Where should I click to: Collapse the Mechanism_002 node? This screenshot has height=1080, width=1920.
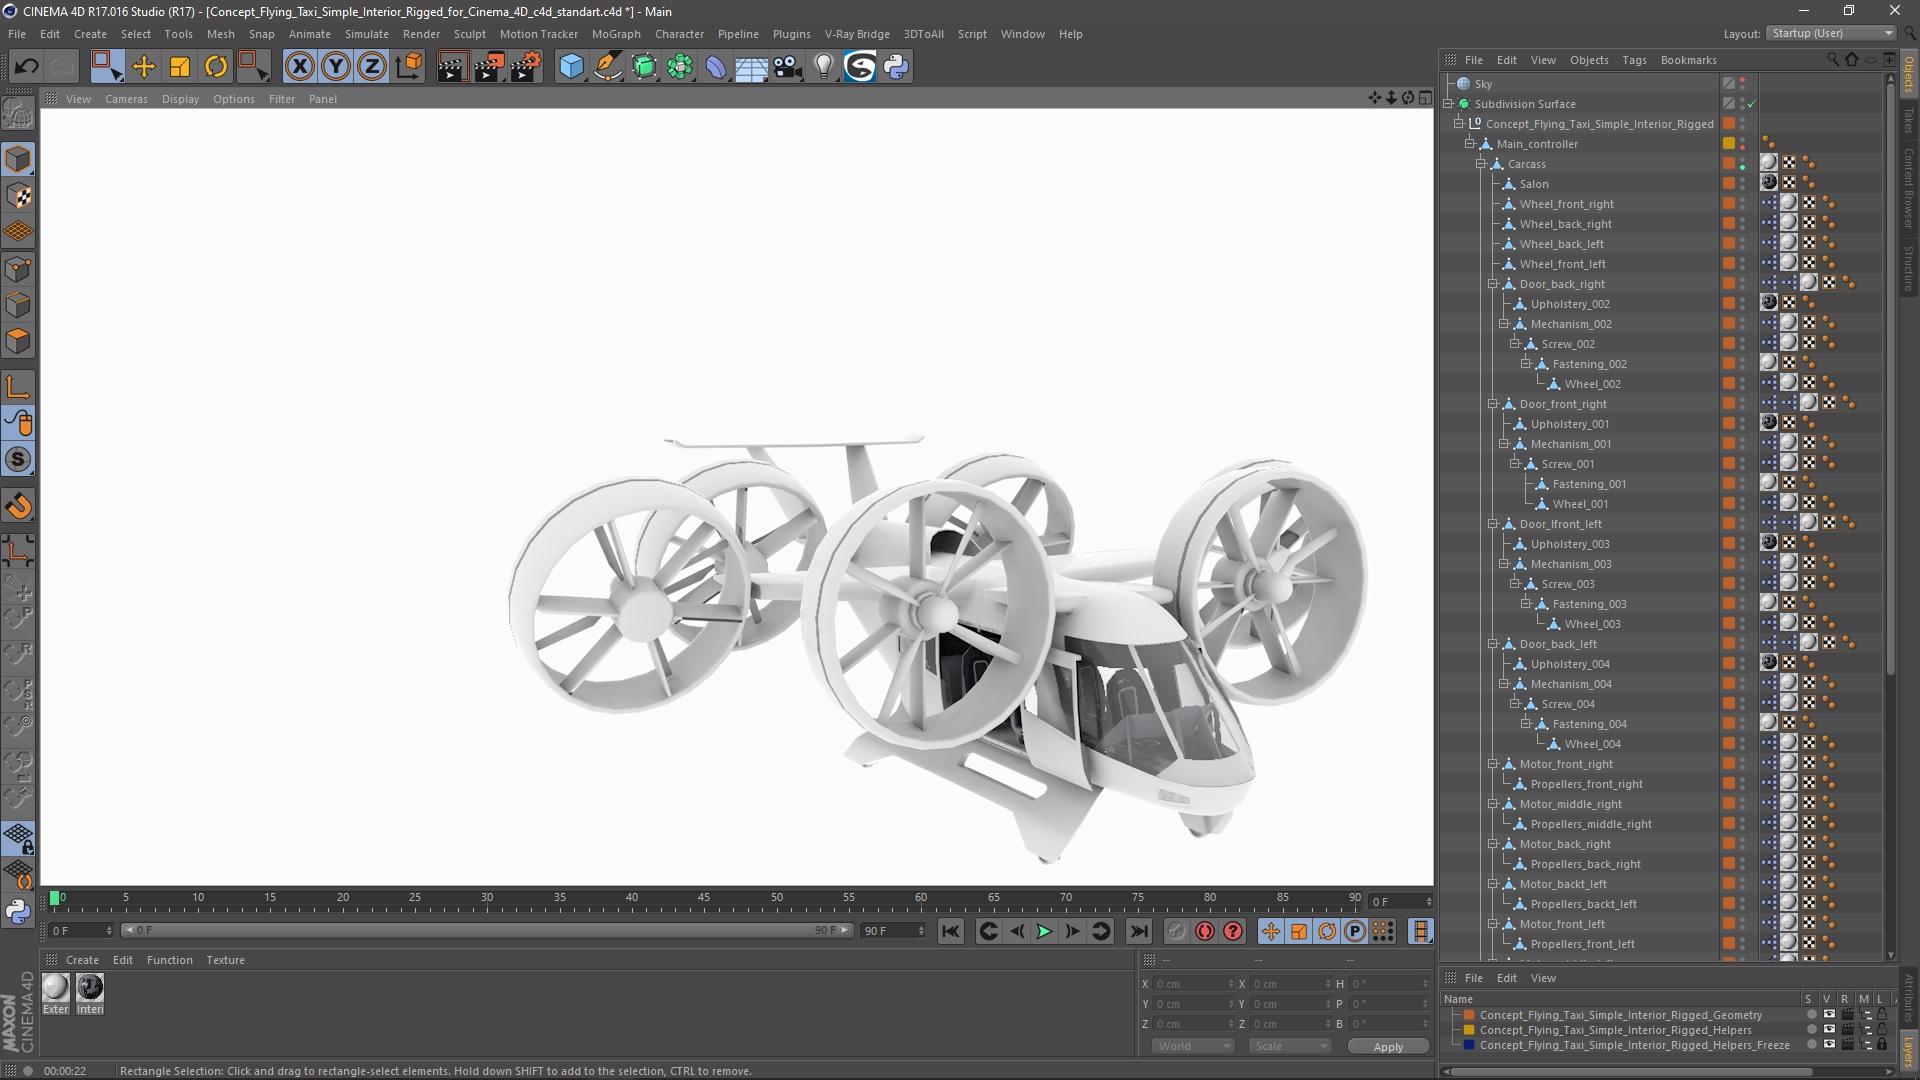pyautogui.click(x=1503, y=324)
